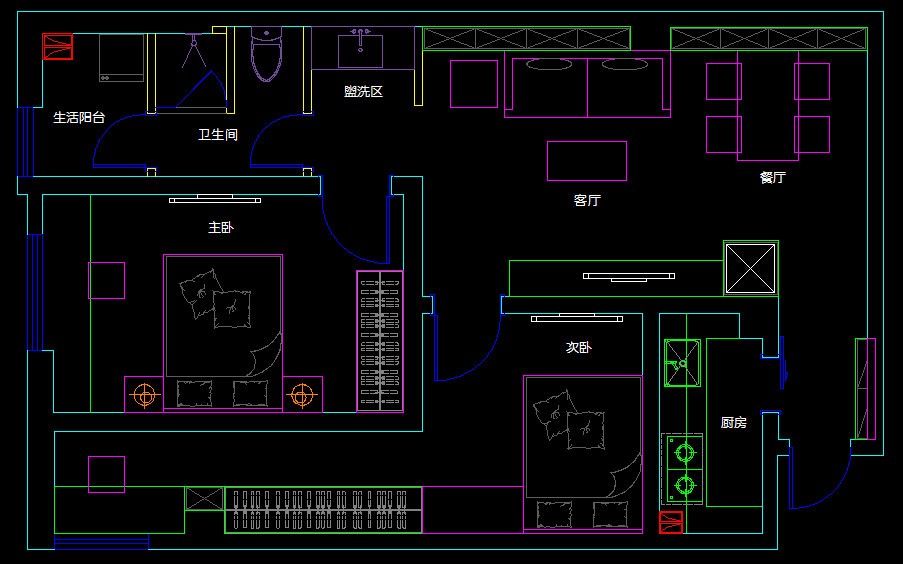
Task: Click the 主卧 label
Action: pos(221,227)
